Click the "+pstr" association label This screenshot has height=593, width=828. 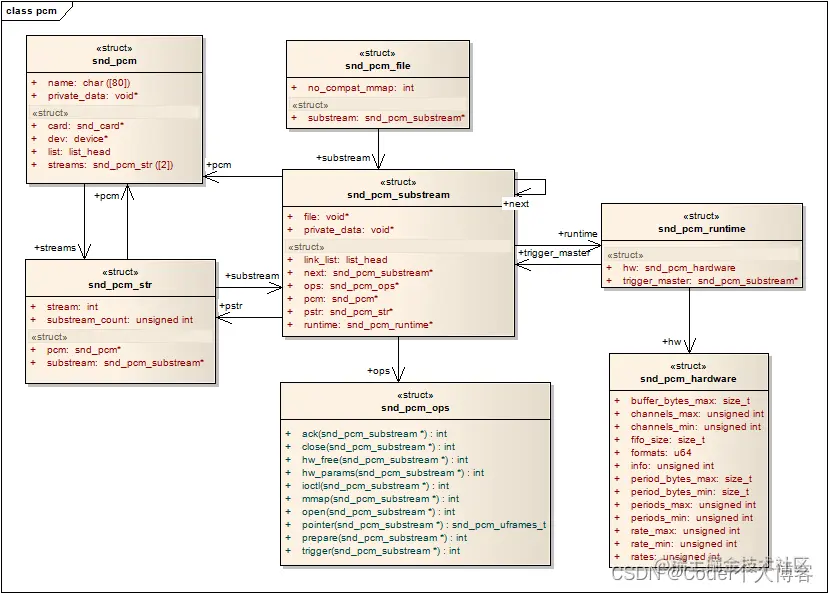[x=231, y=306]
